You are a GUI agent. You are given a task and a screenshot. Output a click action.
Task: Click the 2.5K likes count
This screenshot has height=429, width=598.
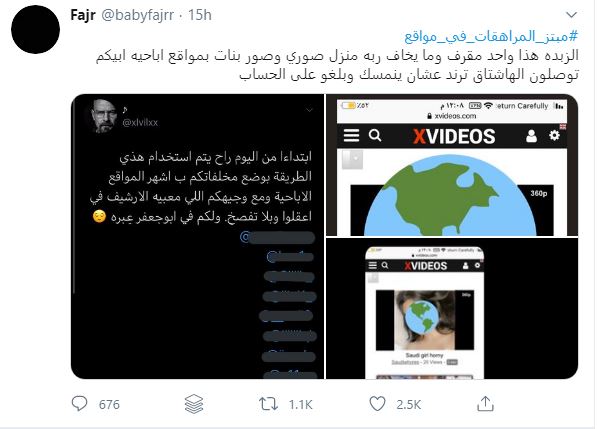(x=408, y=405)
